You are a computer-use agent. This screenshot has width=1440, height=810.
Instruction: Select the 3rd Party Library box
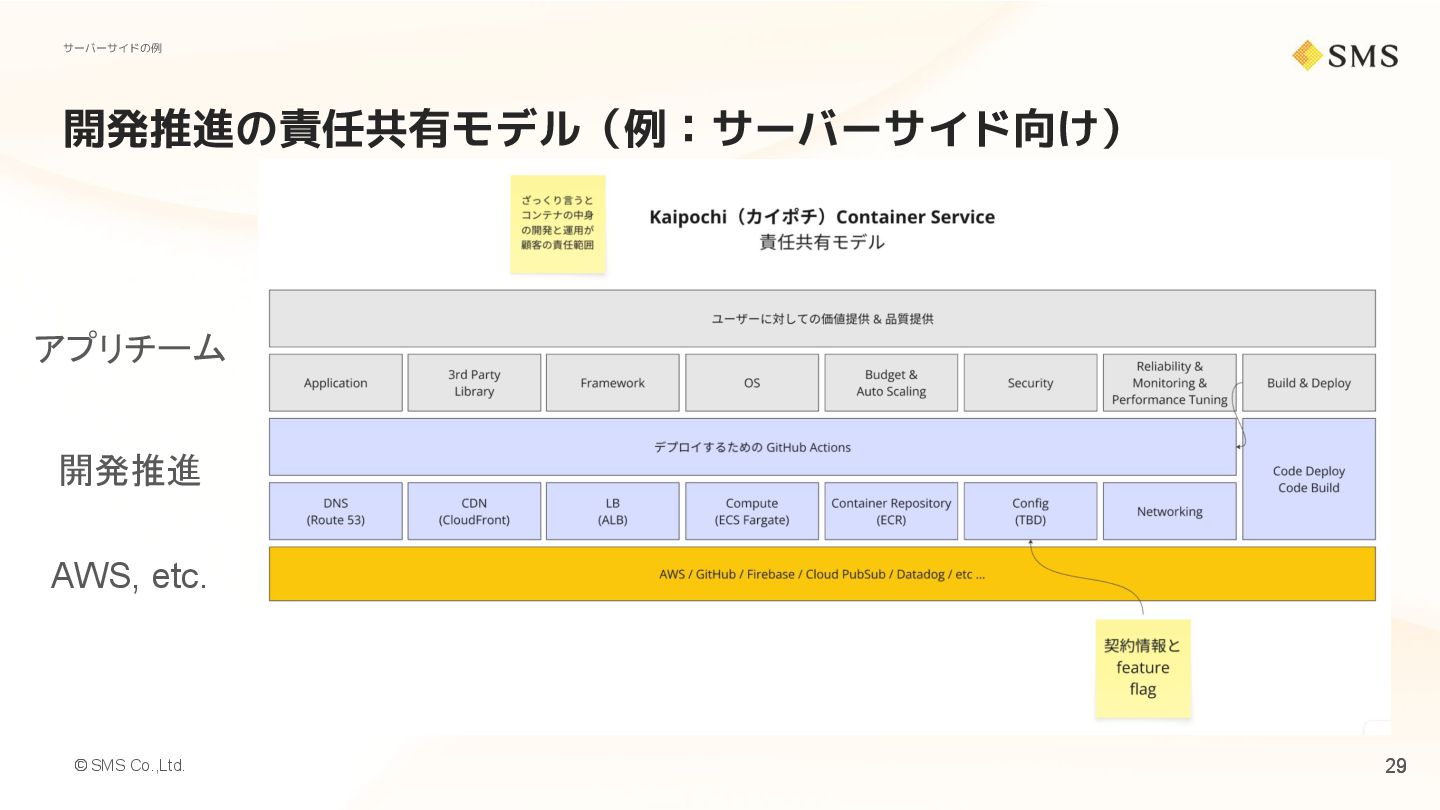(474, 383)
